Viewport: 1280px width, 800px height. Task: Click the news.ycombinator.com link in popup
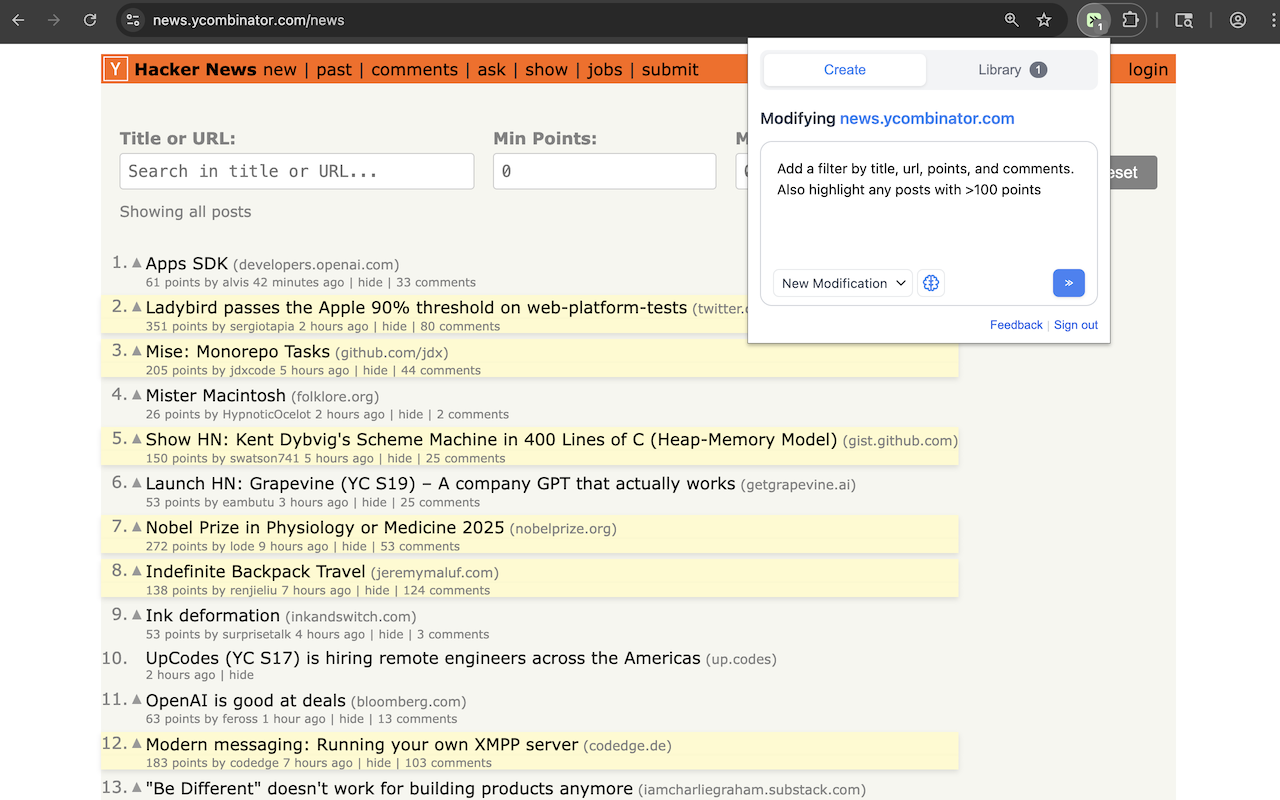click(x=926, y=118)
